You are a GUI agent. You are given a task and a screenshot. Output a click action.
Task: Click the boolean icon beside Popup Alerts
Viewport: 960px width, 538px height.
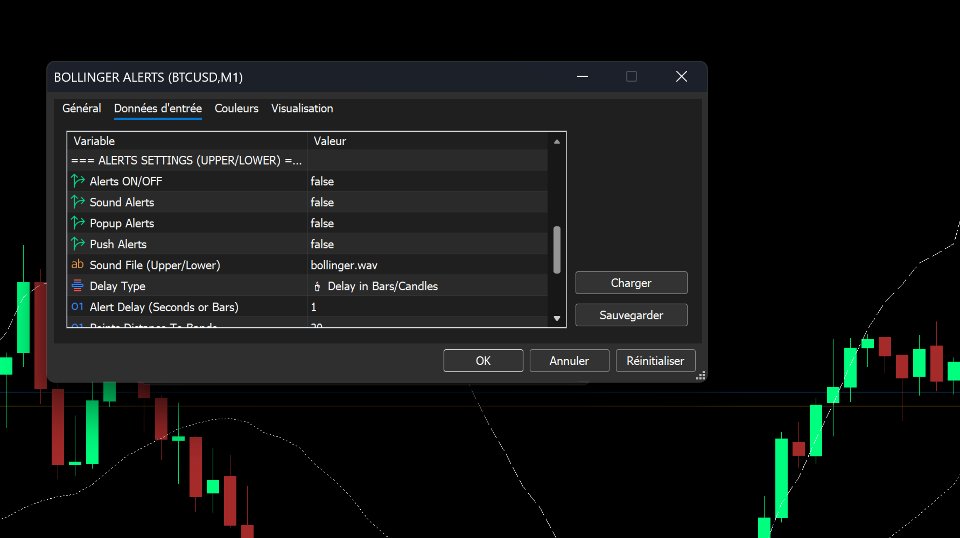point(78,222)
